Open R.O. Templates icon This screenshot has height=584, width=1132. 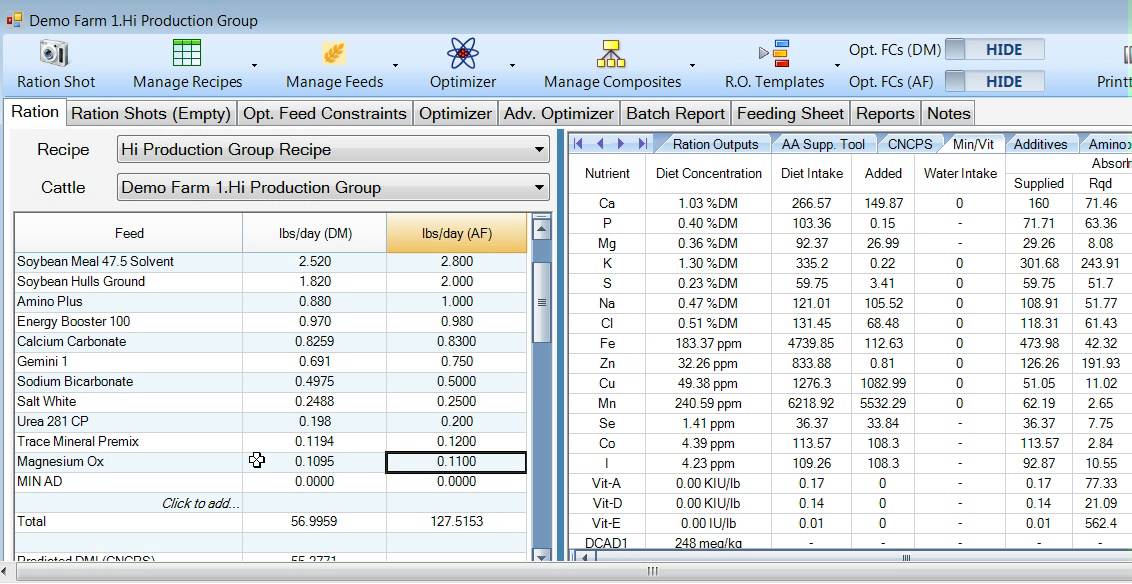pos(773,53)
